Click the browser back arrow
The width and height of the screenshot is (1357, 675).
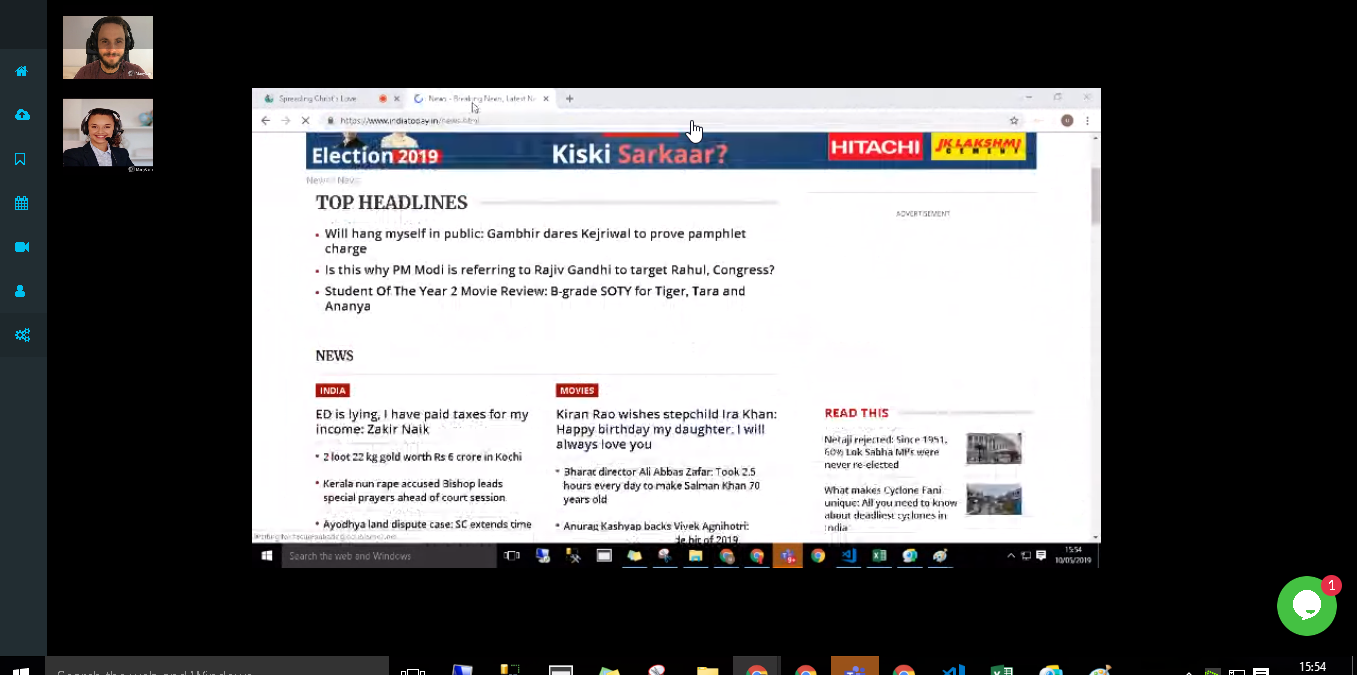click(x=265, y=120)
